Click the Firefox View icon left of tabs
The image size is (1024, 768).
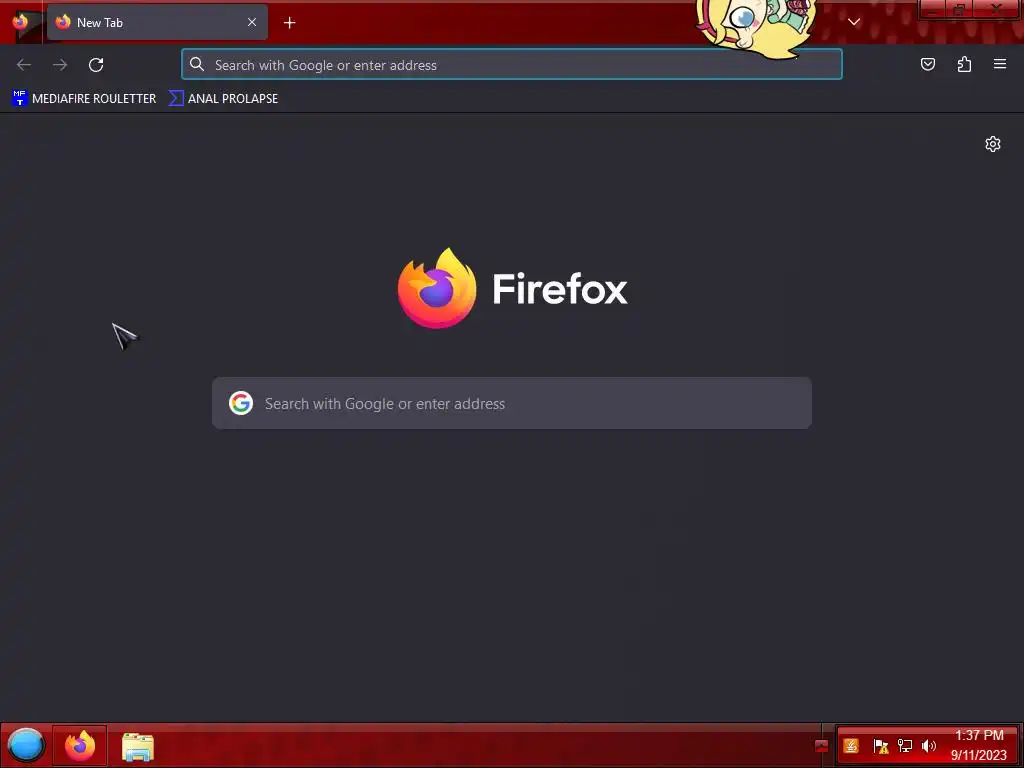point(20,22)
